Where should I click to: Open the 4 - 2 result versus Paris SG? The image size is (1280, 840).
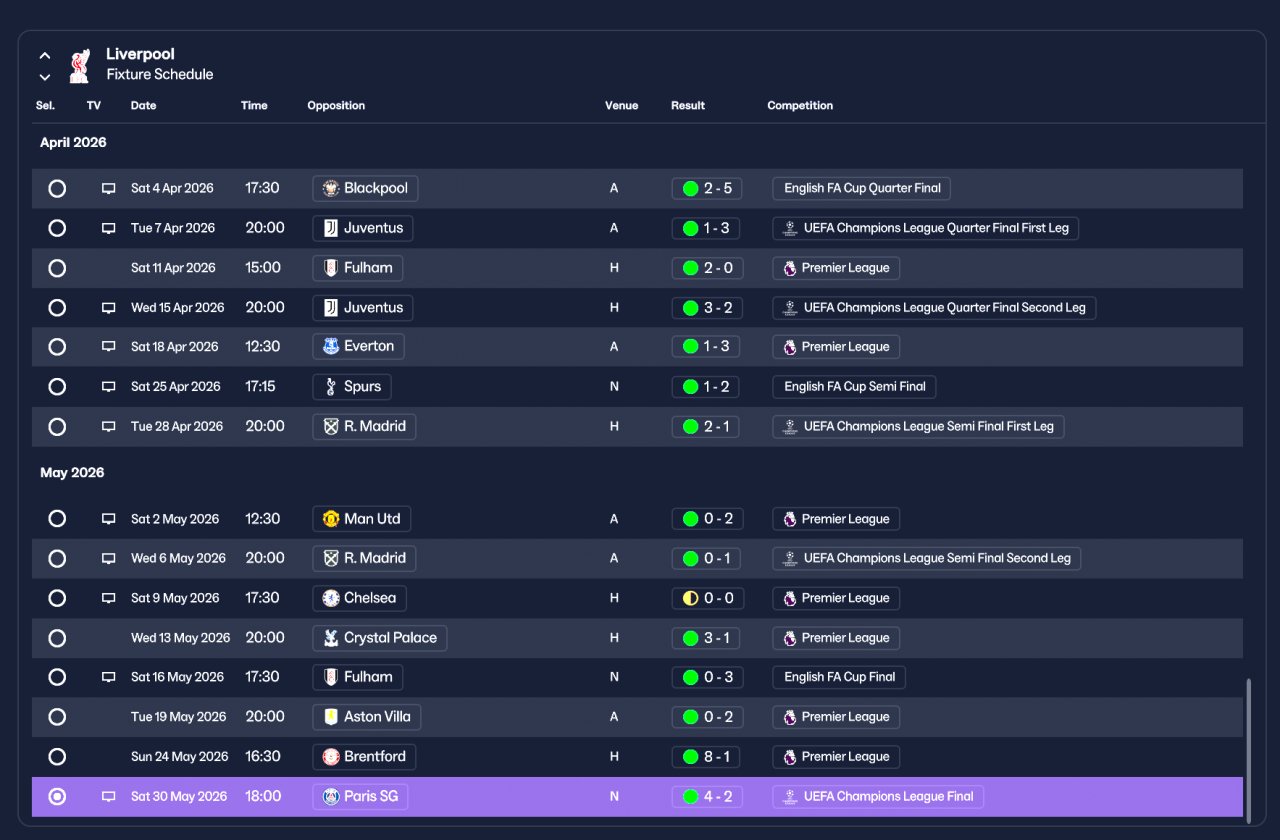coord(706,797)
